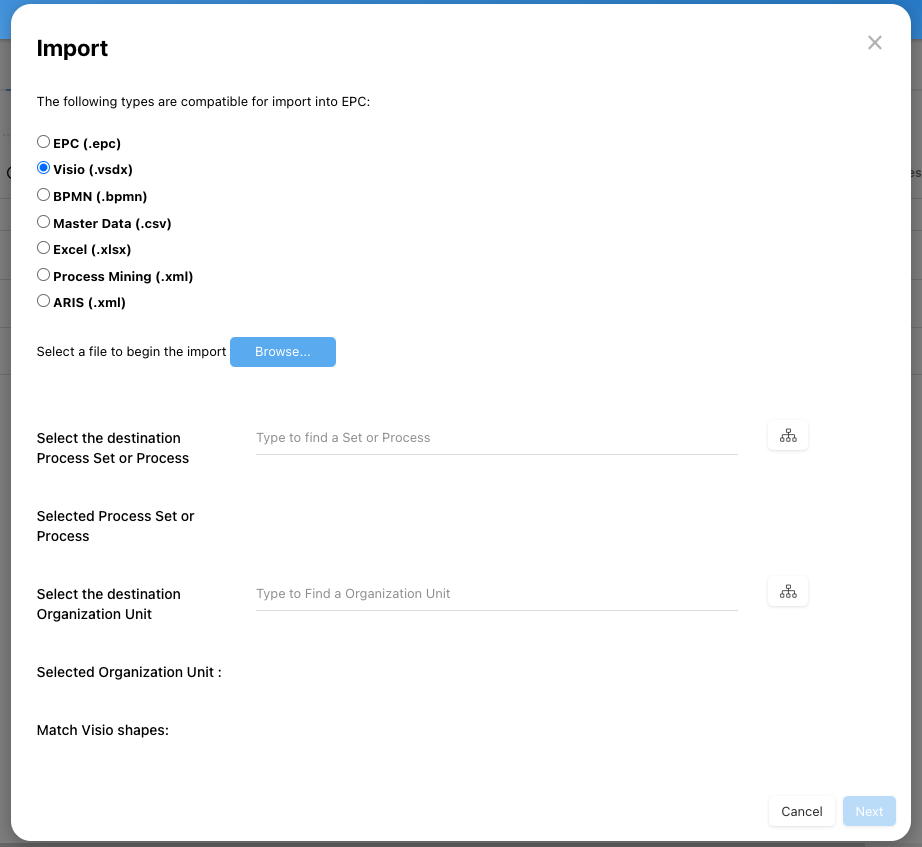Click the 'Match Visio shapes:' label
This screenshot has width=922, height=847.
(103, 730)
